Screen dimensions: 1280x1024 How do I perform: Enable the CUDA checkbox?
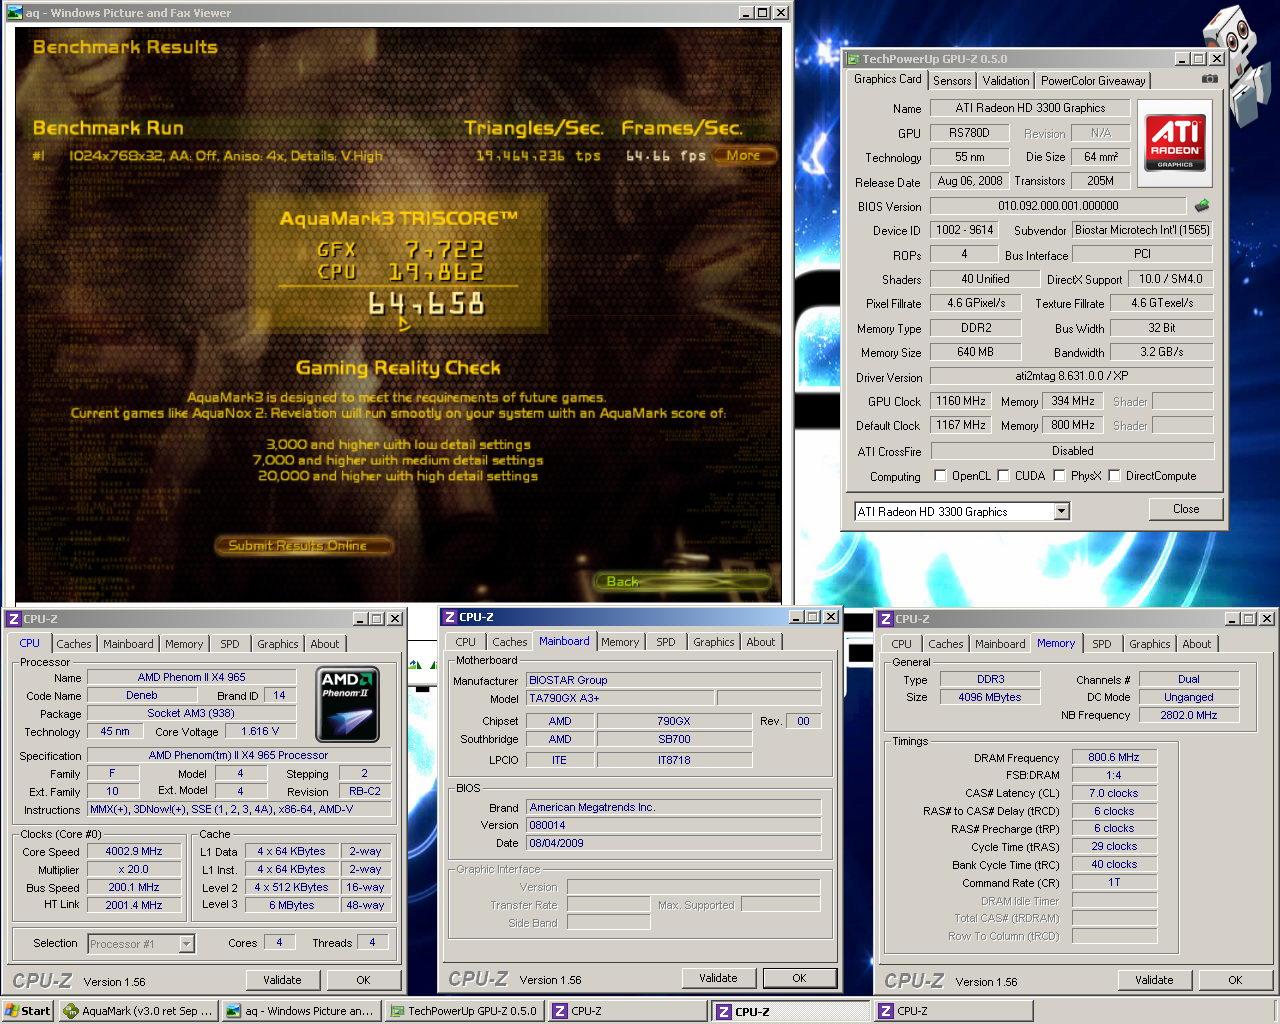[x=1004, y=476]
